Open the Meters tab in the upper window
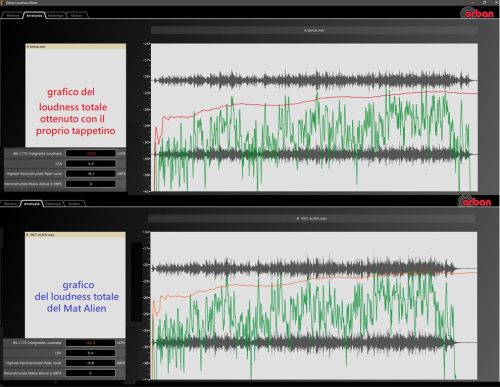The width and height of the screenshot is (500, 388). 13,15
